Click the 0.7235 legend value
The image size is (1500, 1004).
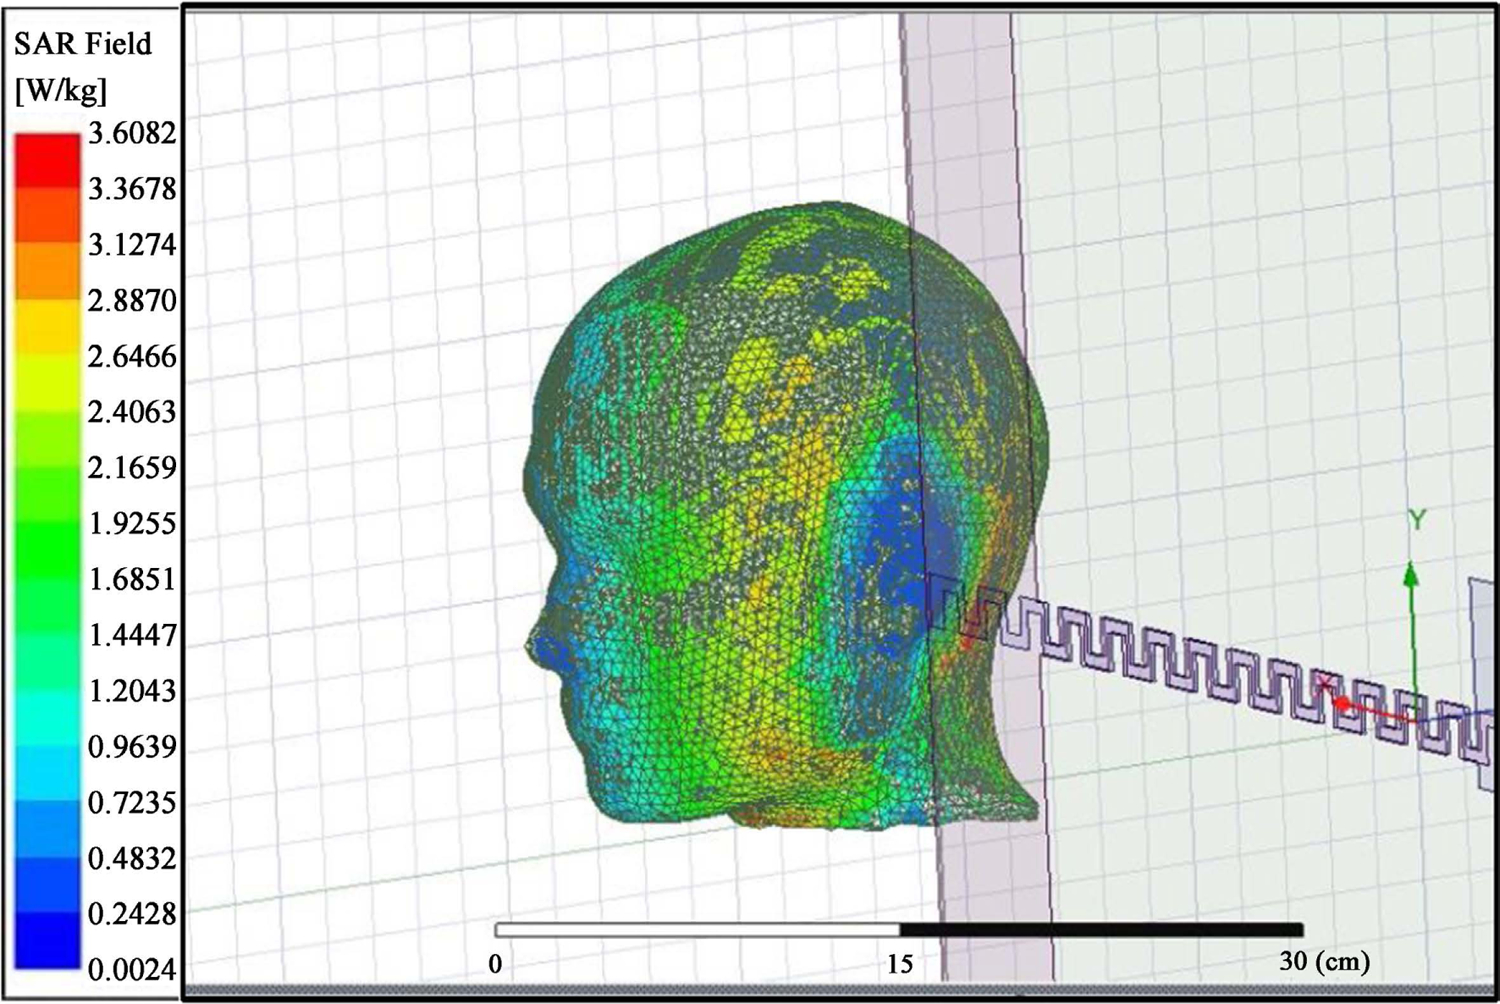click(132, 803)
